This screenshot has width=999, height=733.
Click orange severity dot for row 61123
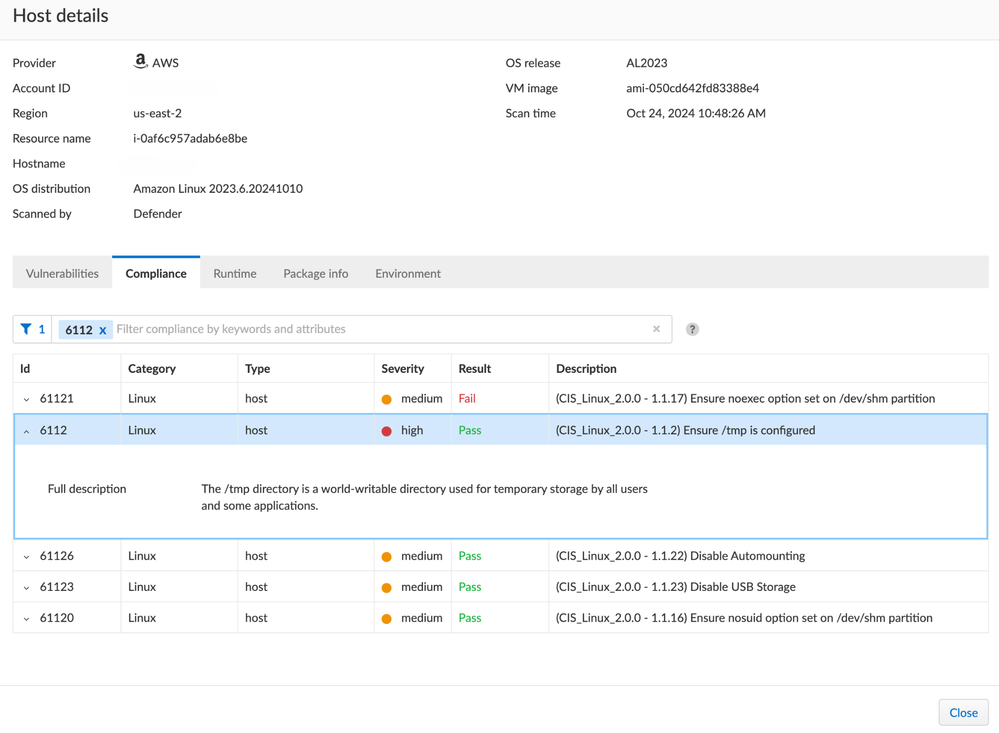pos(387,588)
